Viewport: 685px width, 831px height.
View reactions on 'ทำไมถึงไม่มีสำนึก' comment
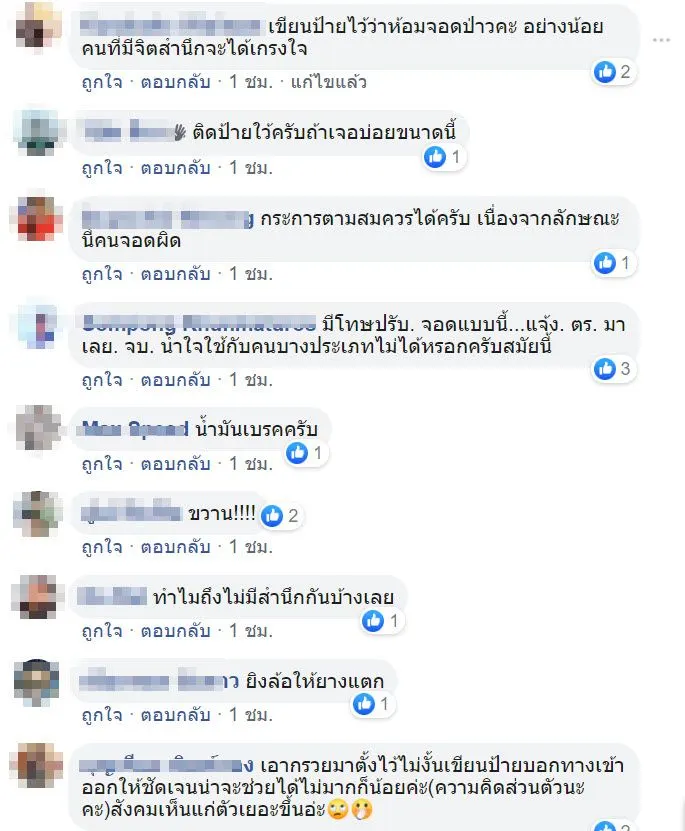[x=382, y=621]
